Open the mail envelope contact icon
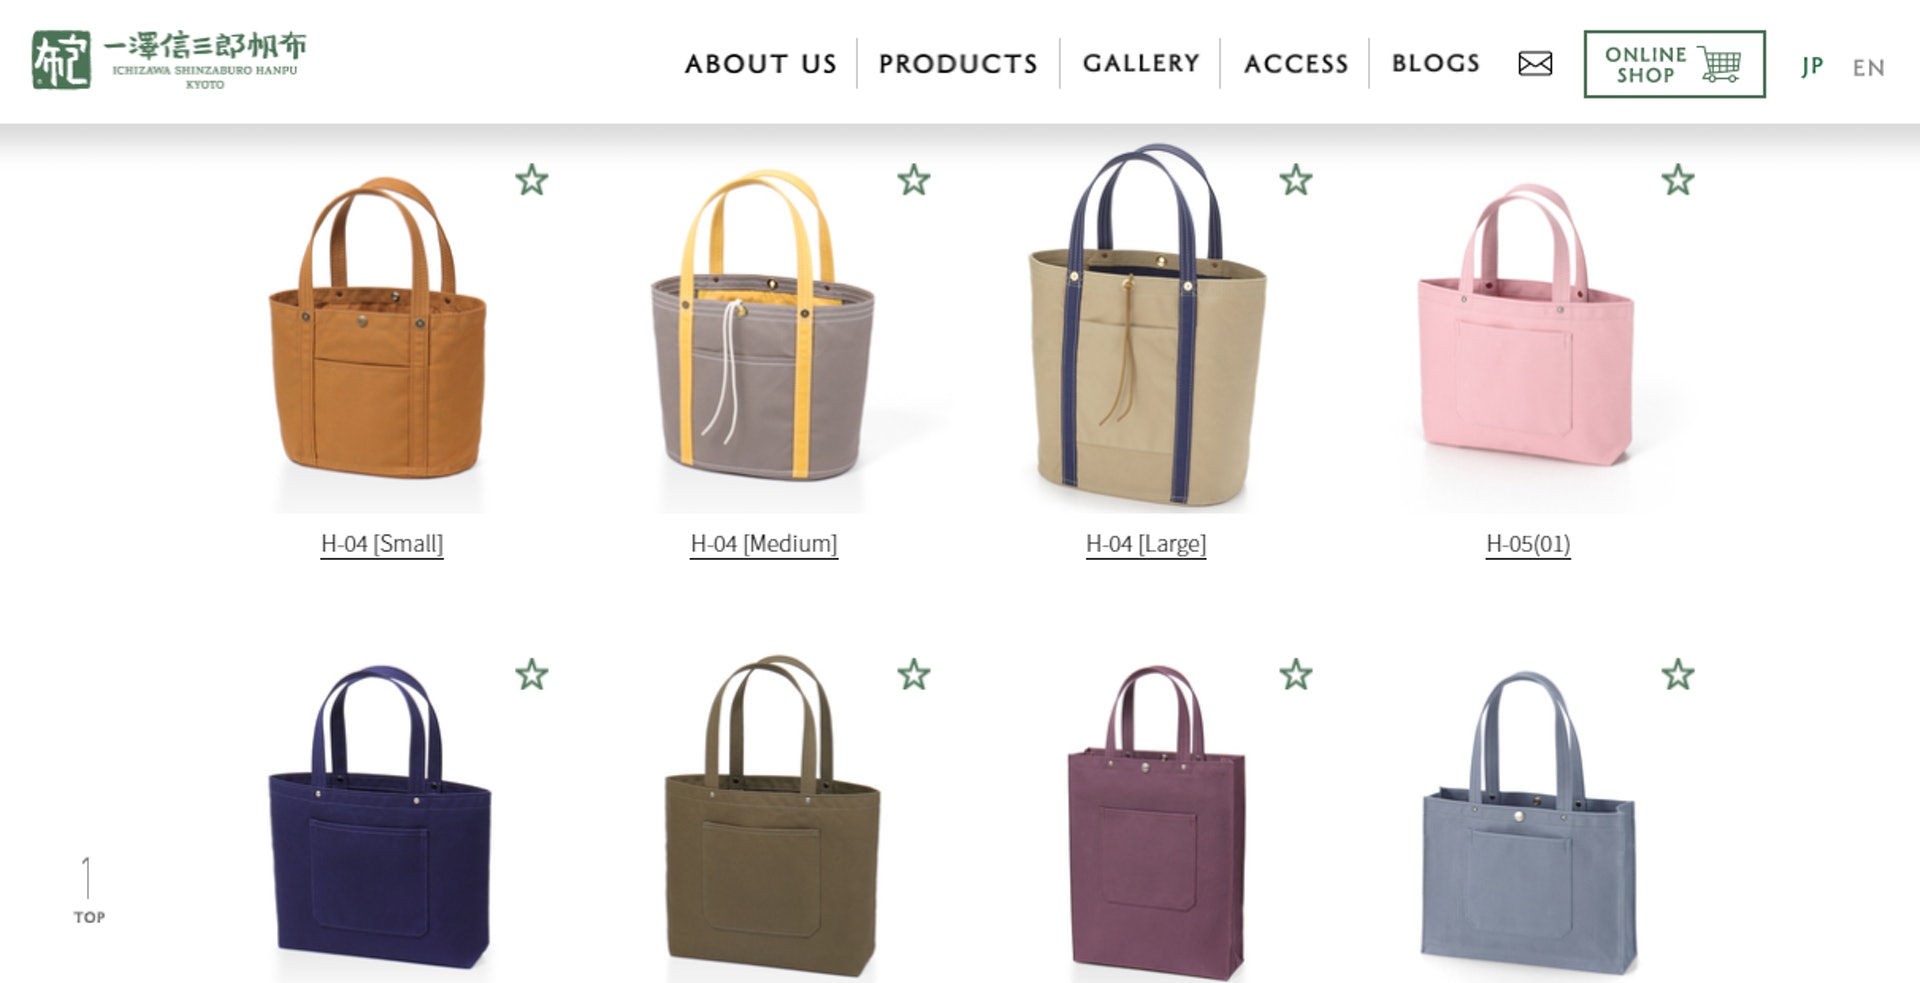Viewport: 1920px width, 983px height. click(1535, 63)
